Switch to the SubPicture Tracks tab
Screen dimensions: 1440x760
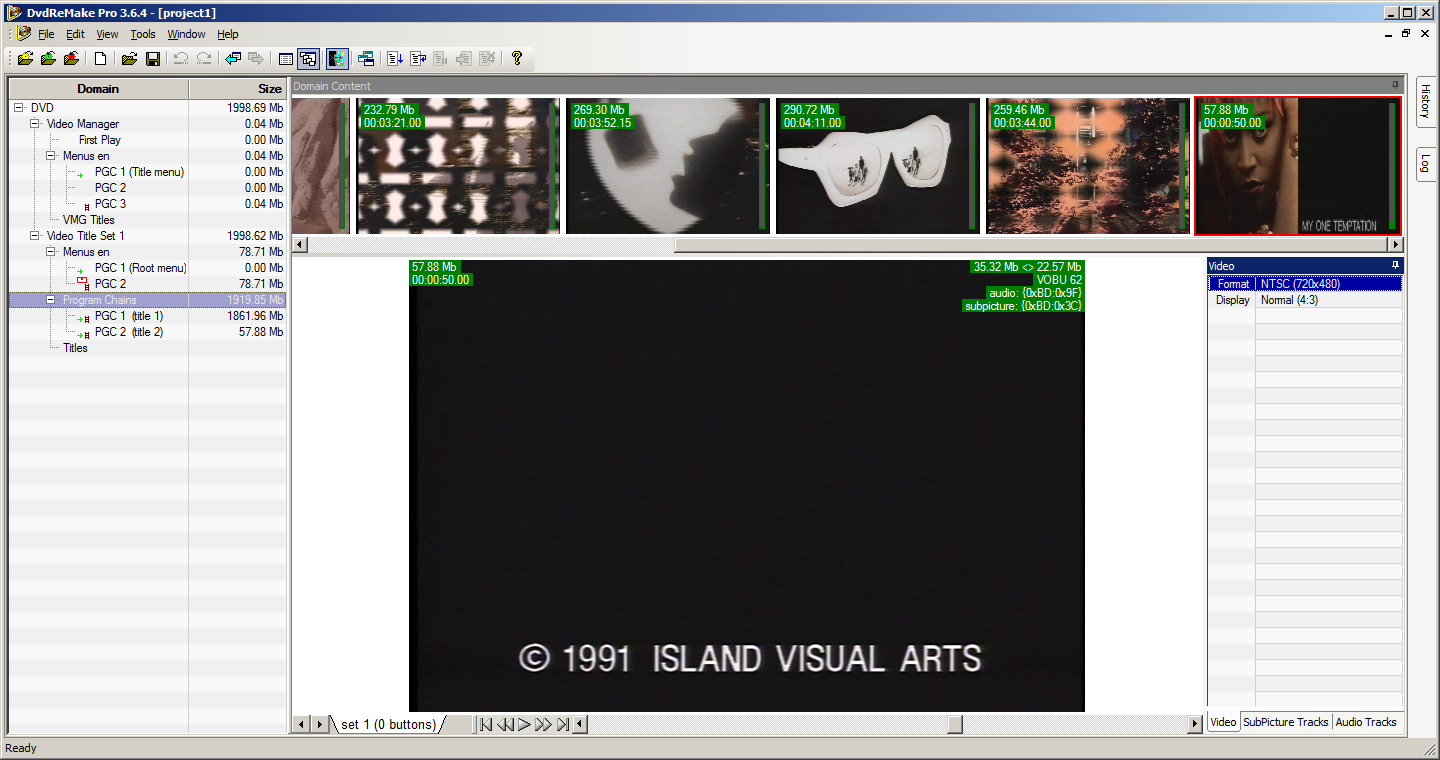[x=1286, y=722]
